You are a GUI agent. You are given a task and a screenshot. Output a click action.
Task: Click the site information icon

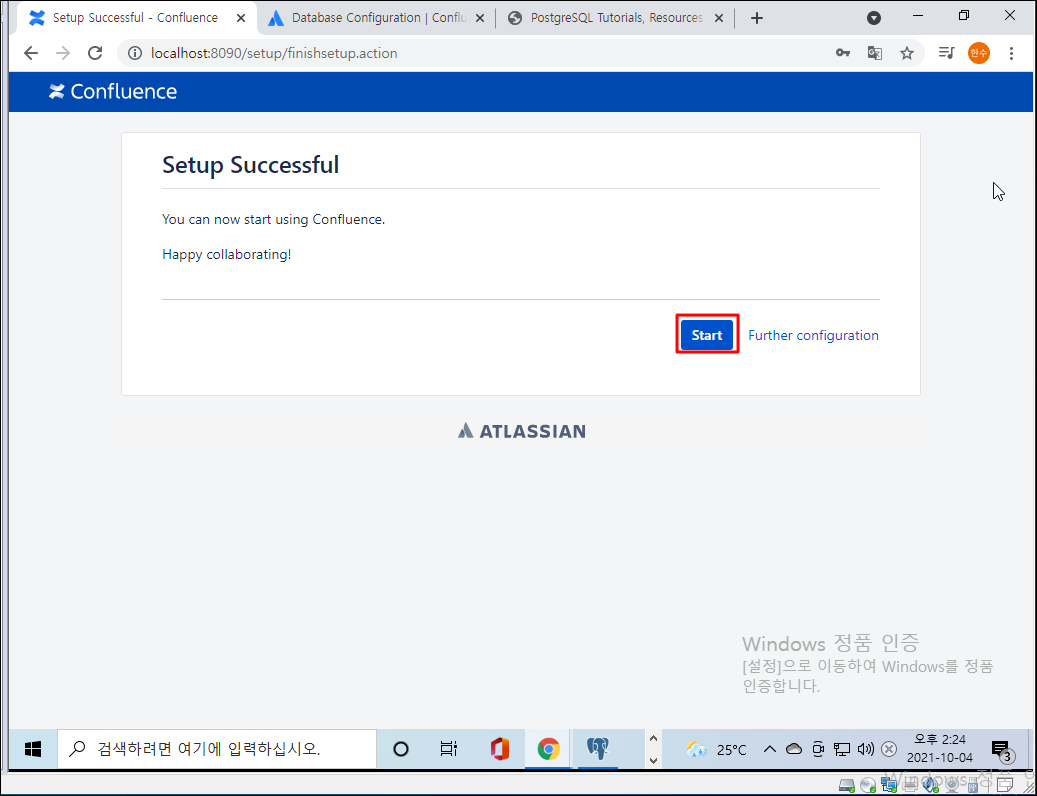pos(135,53)
